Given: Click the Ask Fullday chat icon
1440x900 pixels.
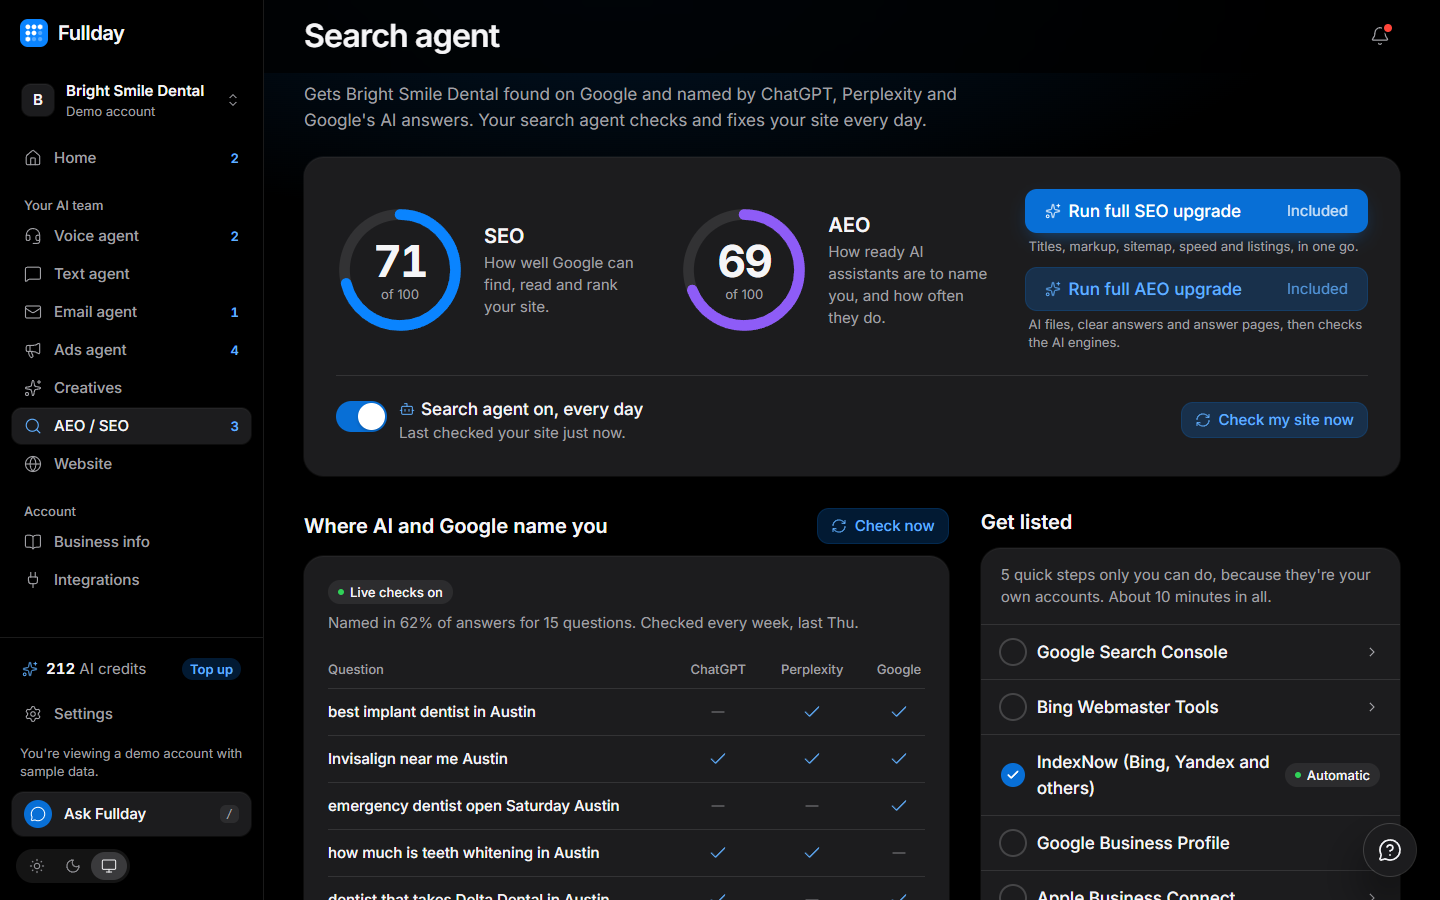Looking at the screenshot, I should [38, 814].
